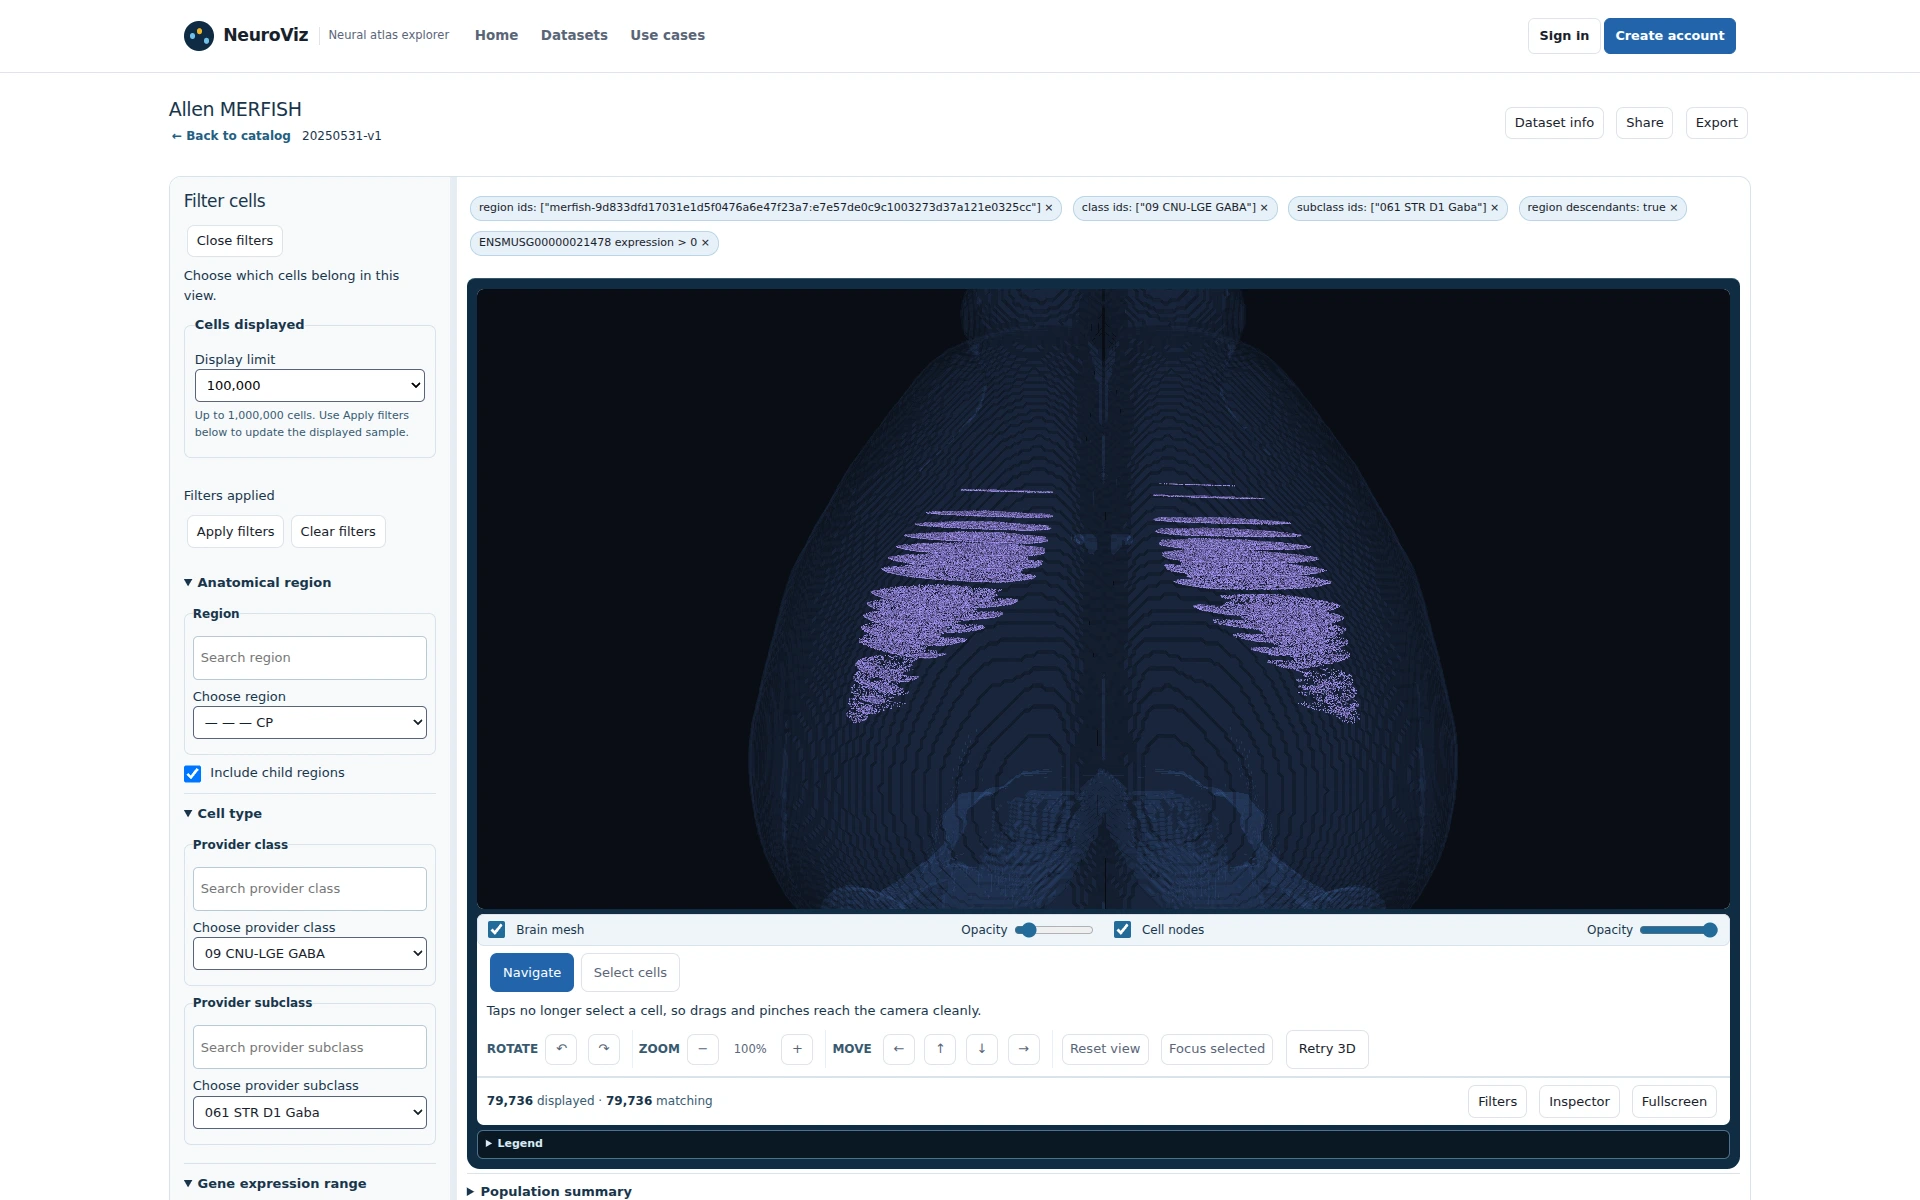Focus the Search region field
The height and width of the screenshot is (1200, 1920).
point(310,658)
